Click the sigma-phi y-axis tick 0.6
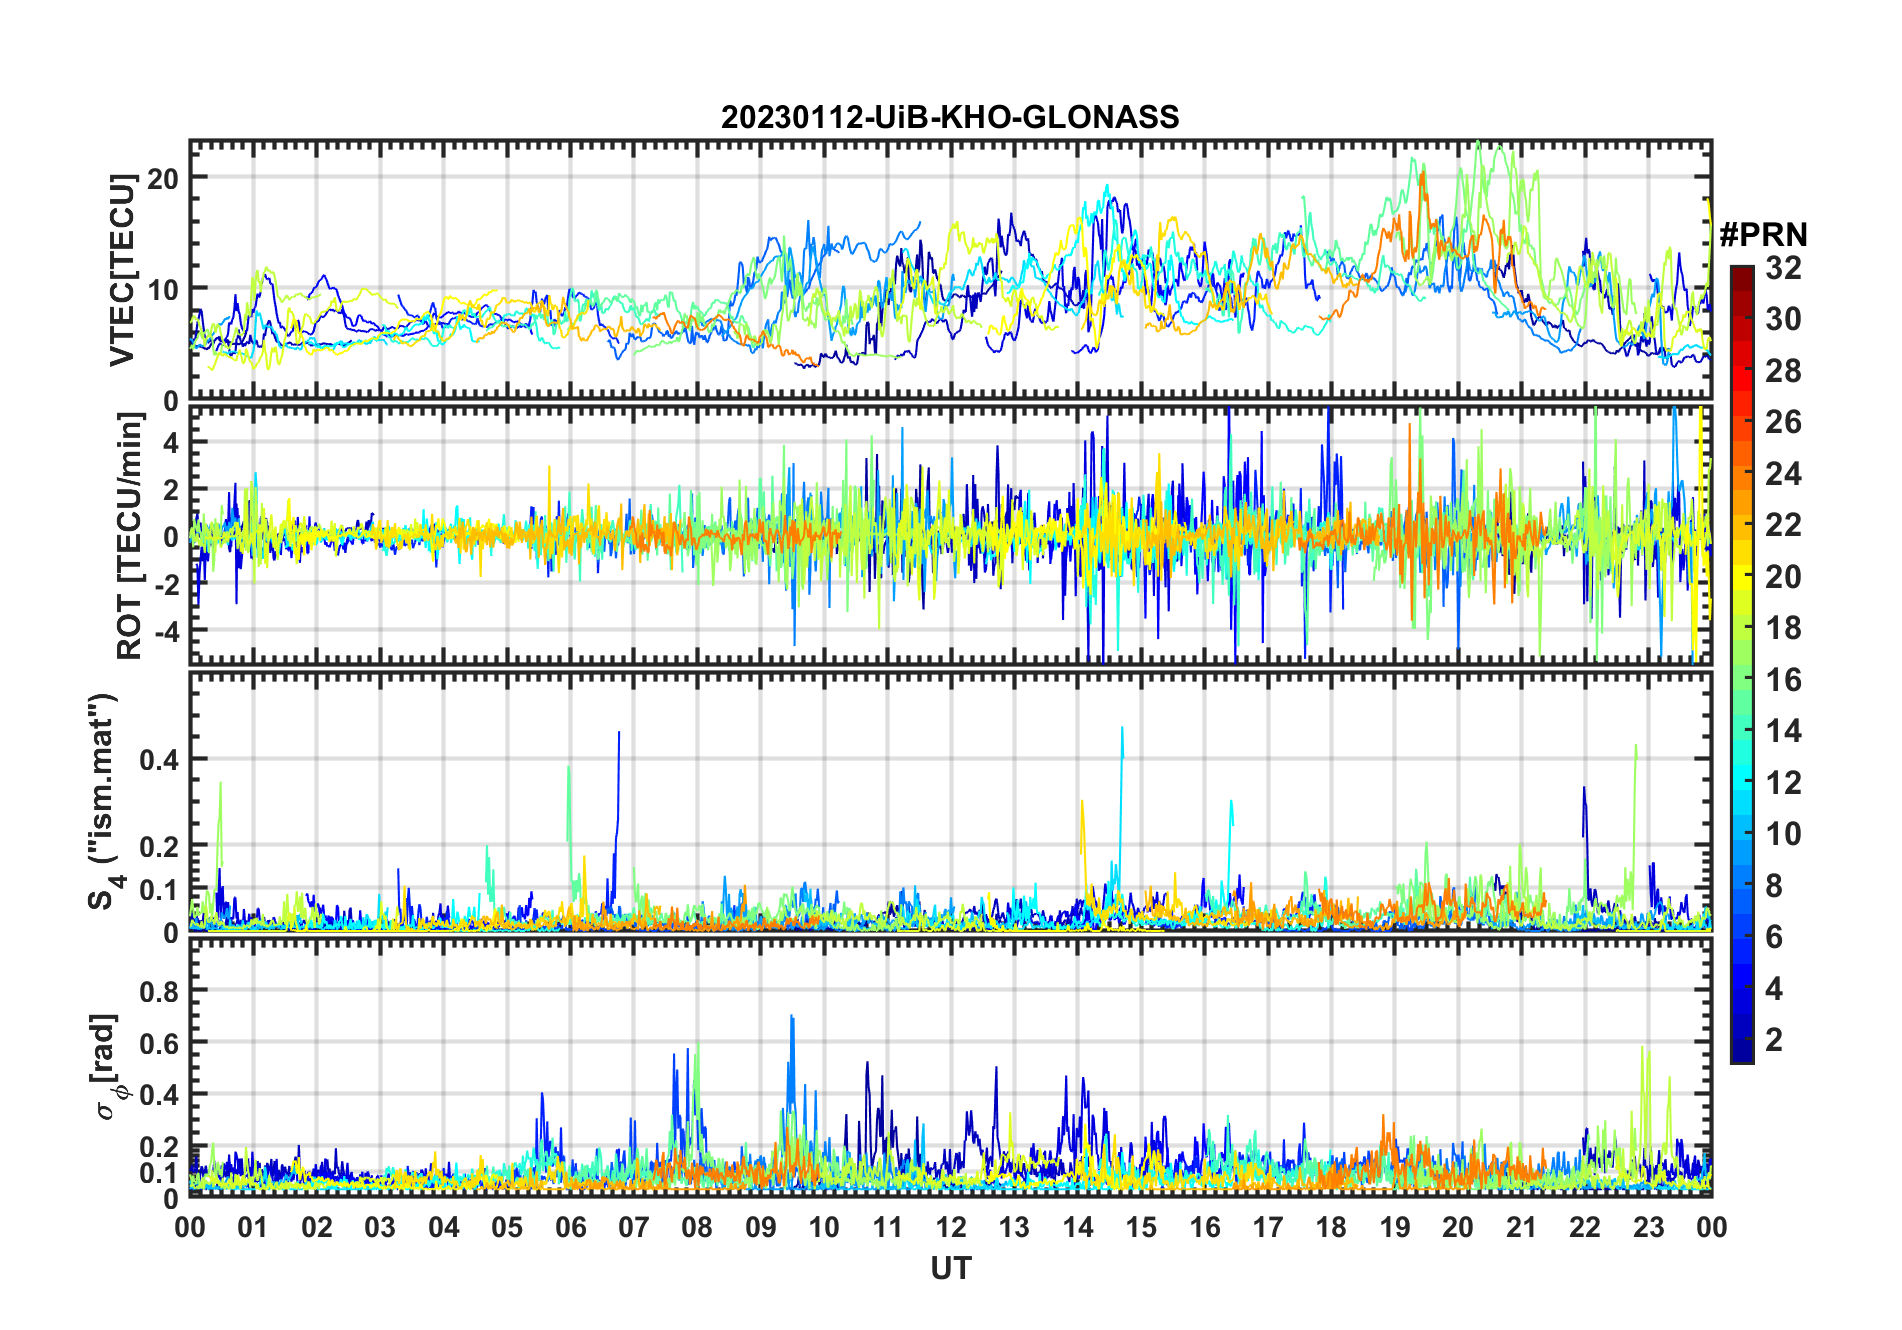Image resolution: width=1902 pixels, height=1330 pixels. tap(159, 1043)
